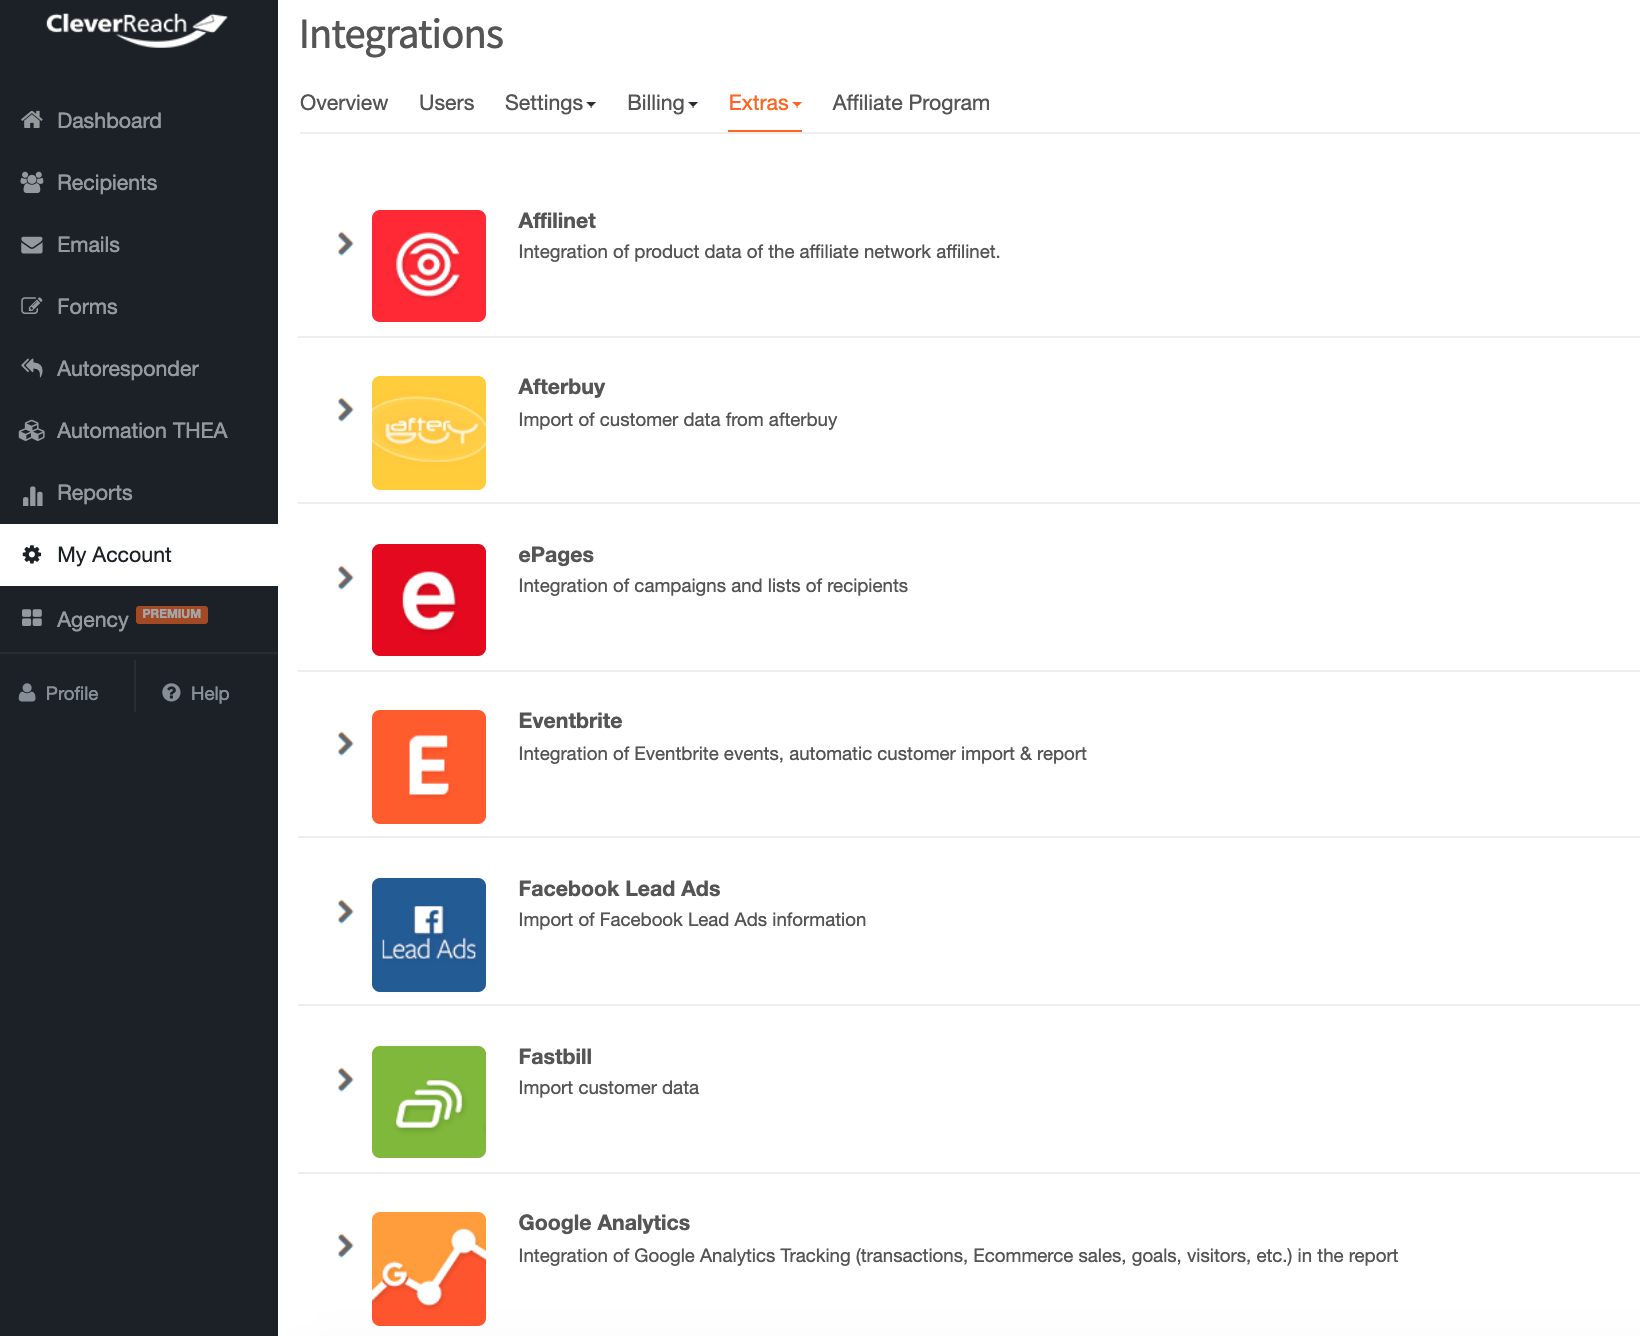Open the Settings dropdown menu
The width and height of the screenshot is (1640, 1336).
(550, 103)
